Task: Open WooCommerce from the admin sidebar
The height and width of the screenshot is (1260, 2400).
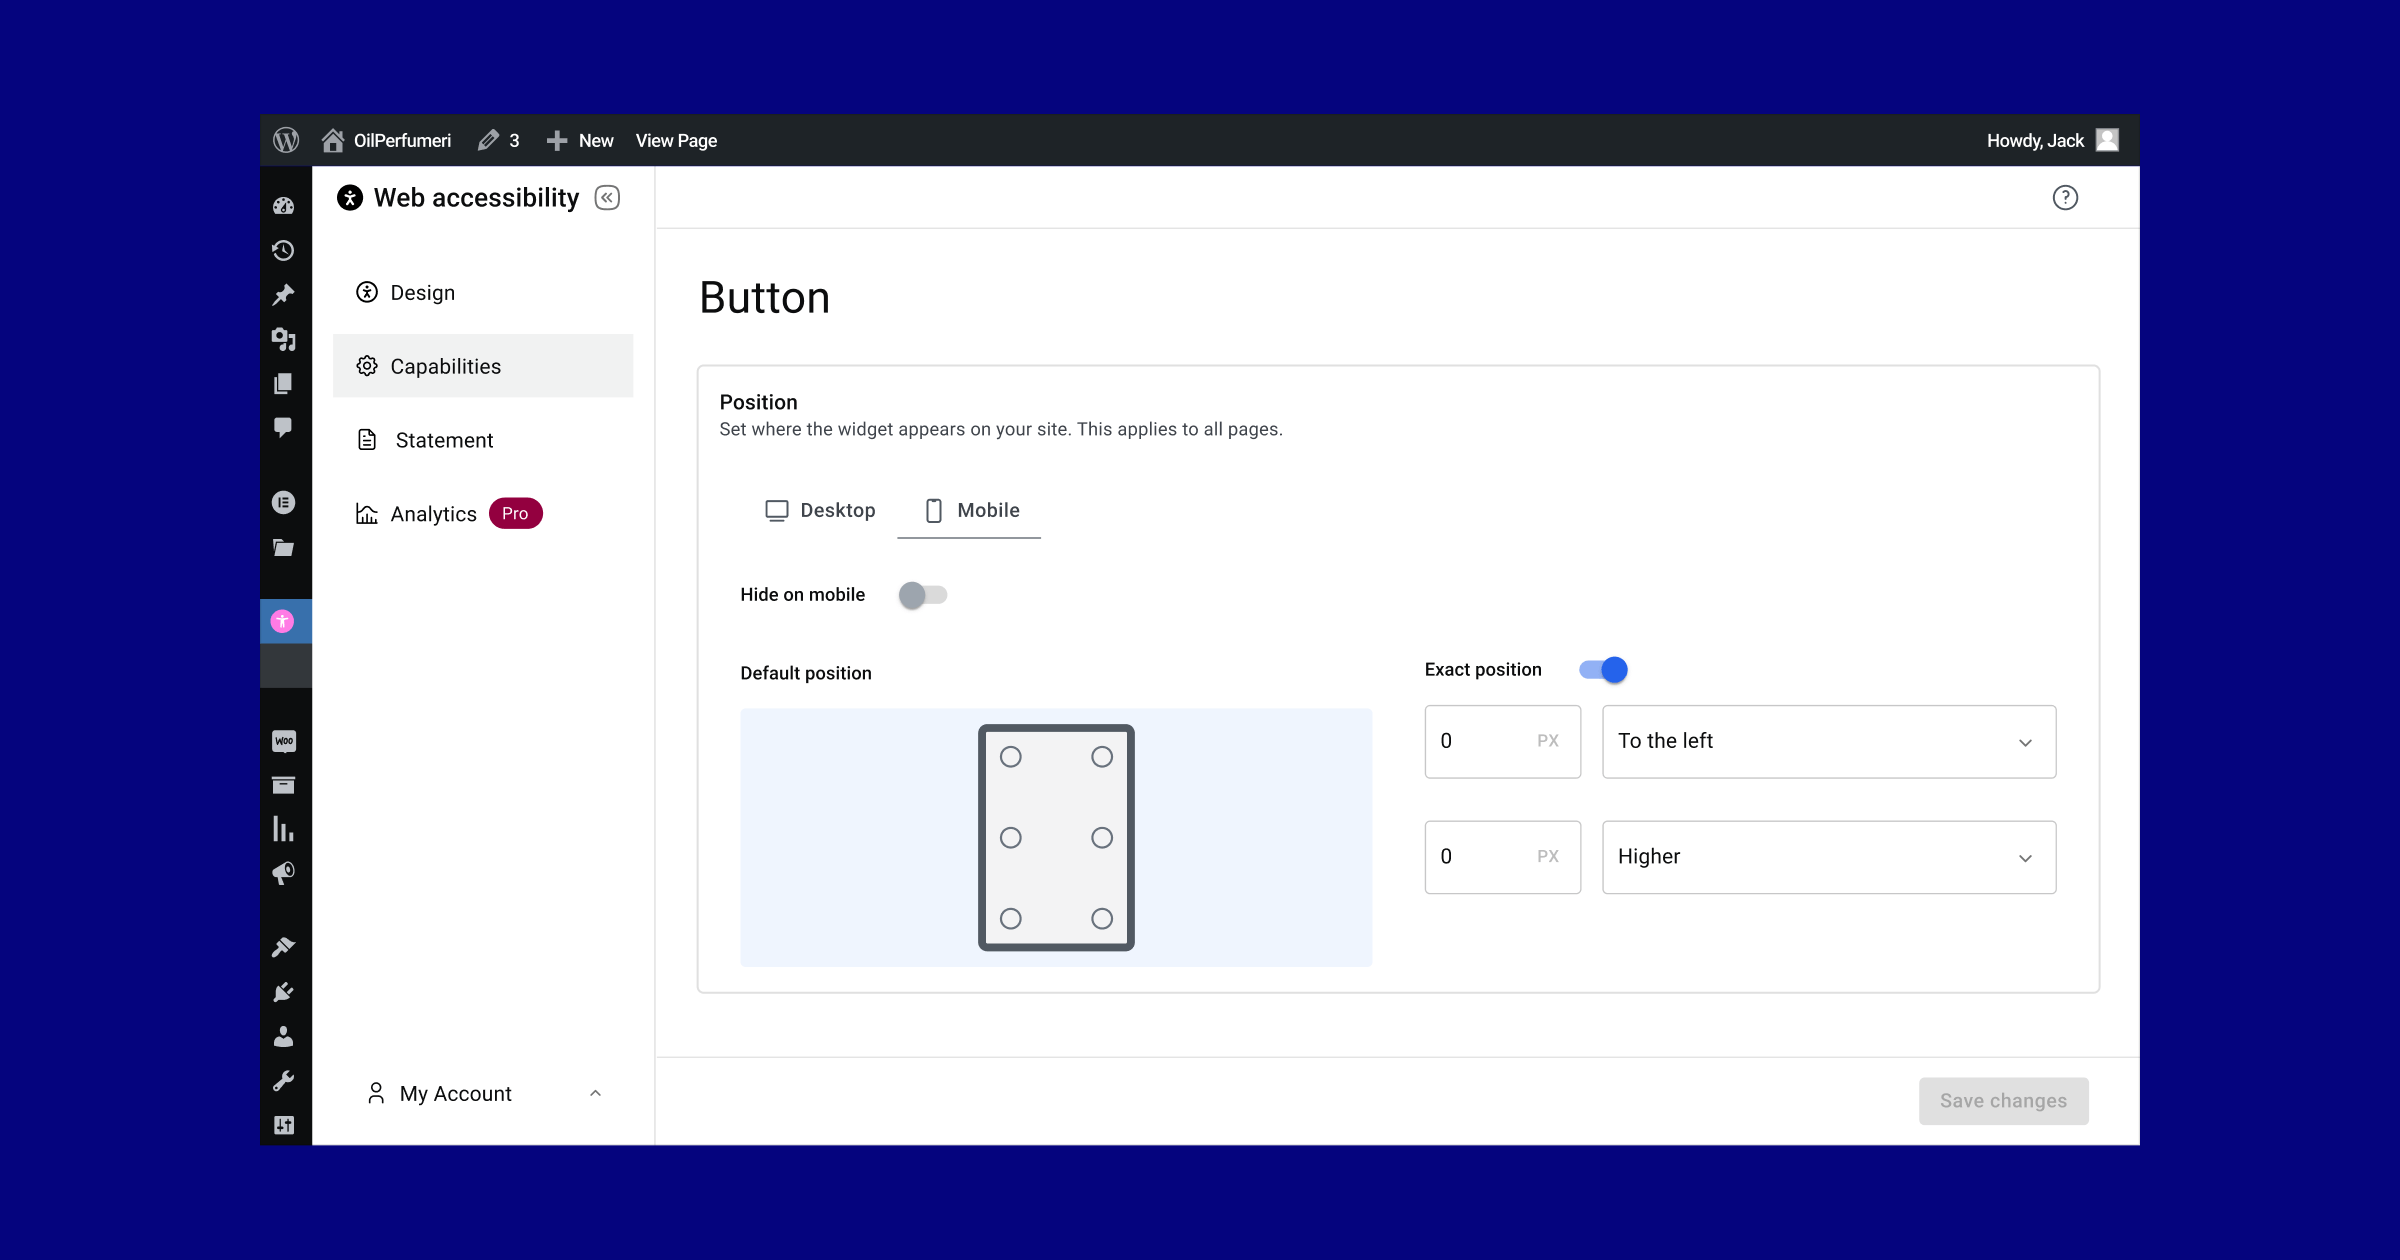Action: [284, 741]
